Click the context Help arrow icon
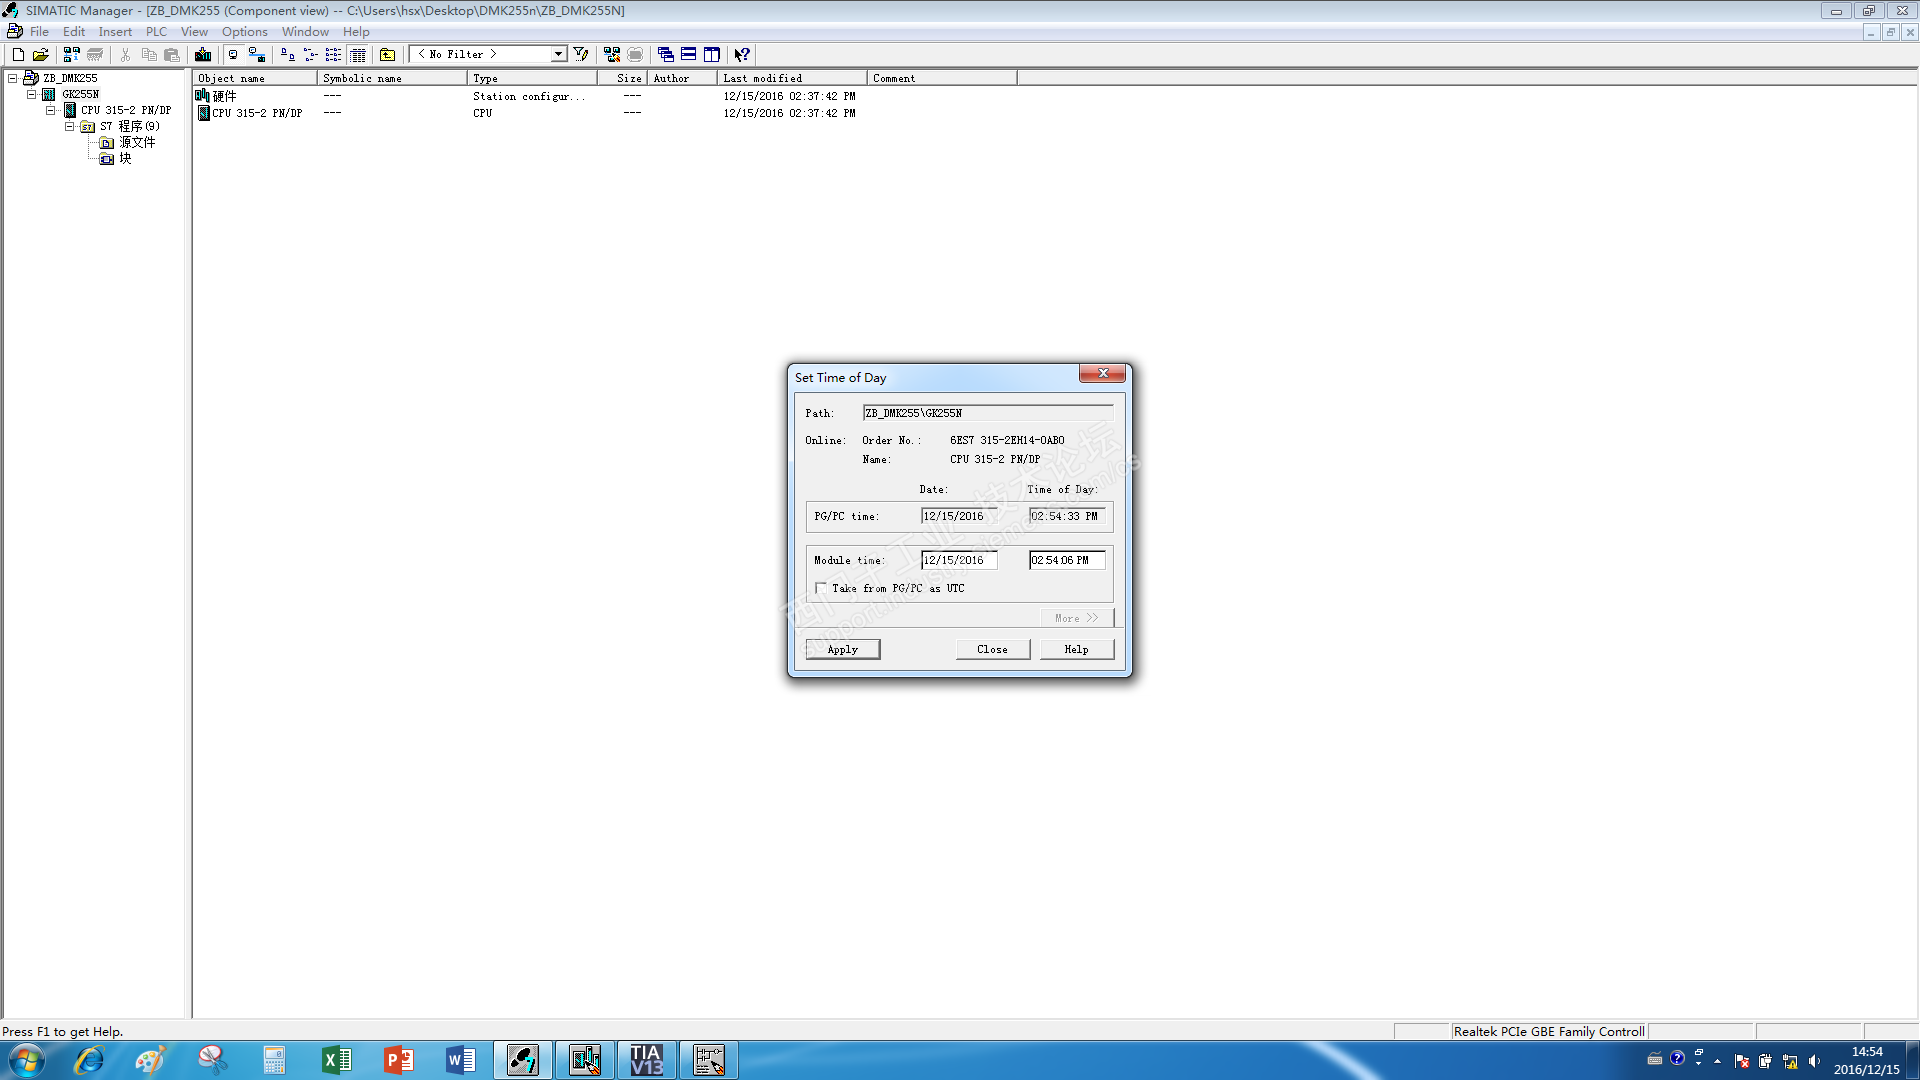The image size is (1920, 1080). (x=742, y=55)
